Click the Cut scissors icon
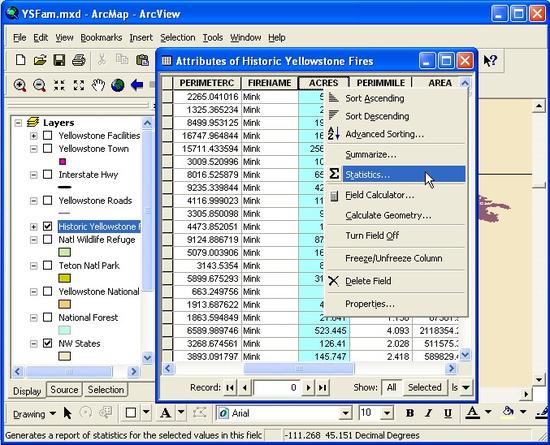Screen dimensions: 550x445 point(101,60)
